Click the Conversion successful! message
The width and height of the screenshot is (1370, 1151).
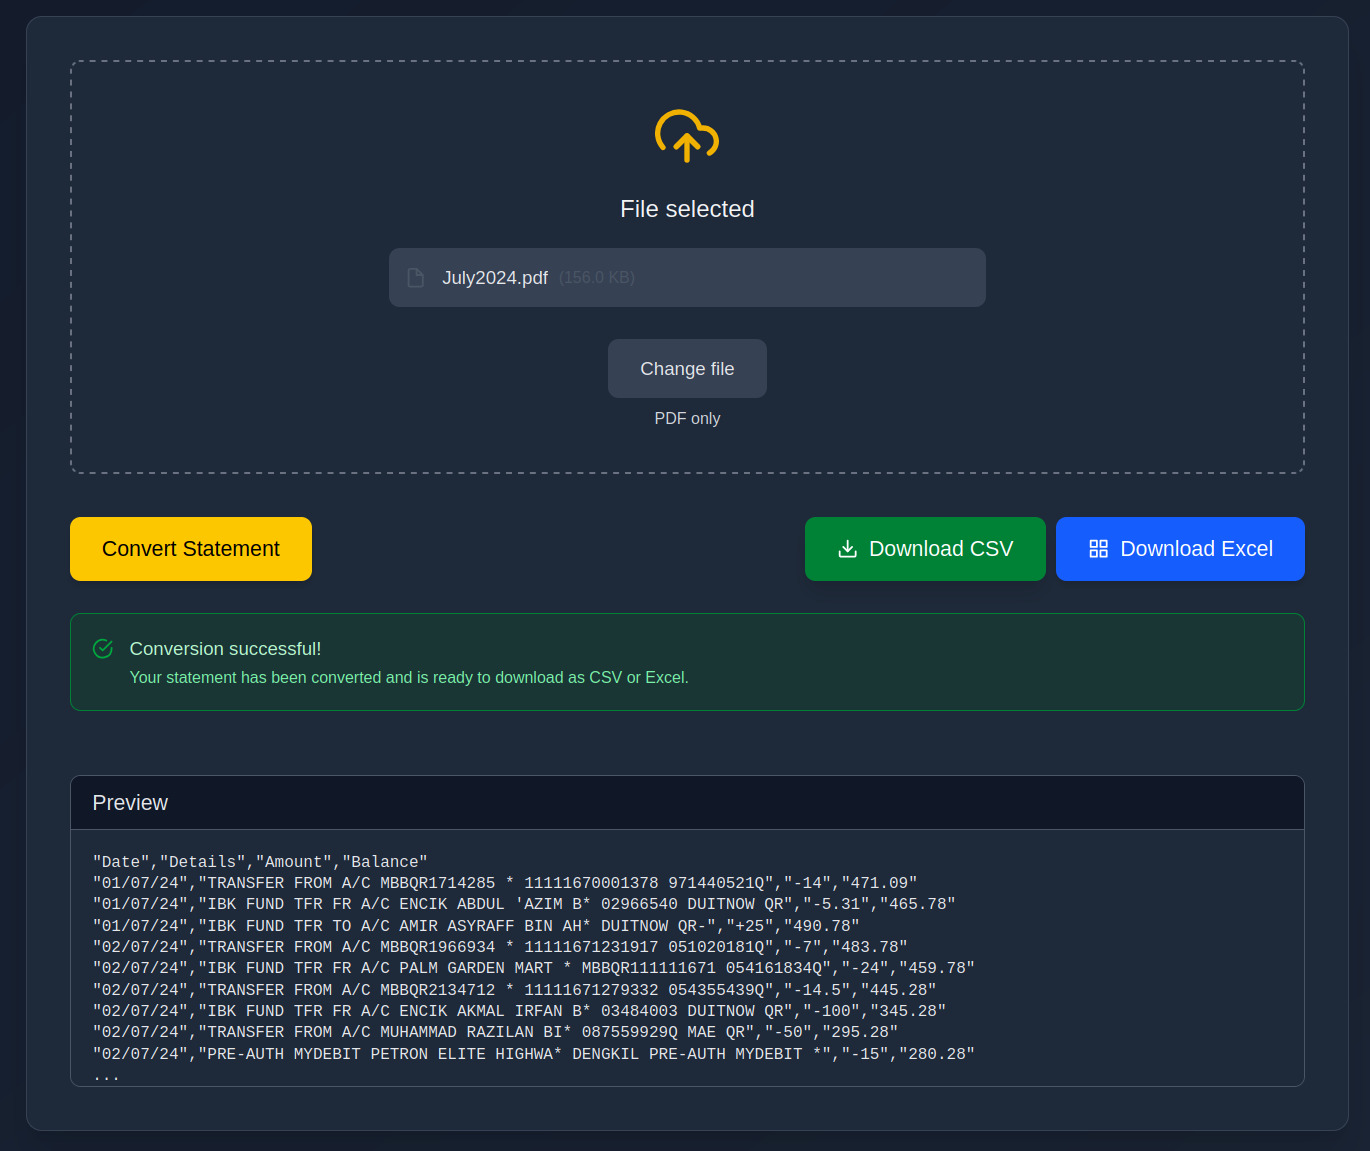pos(225,649)
